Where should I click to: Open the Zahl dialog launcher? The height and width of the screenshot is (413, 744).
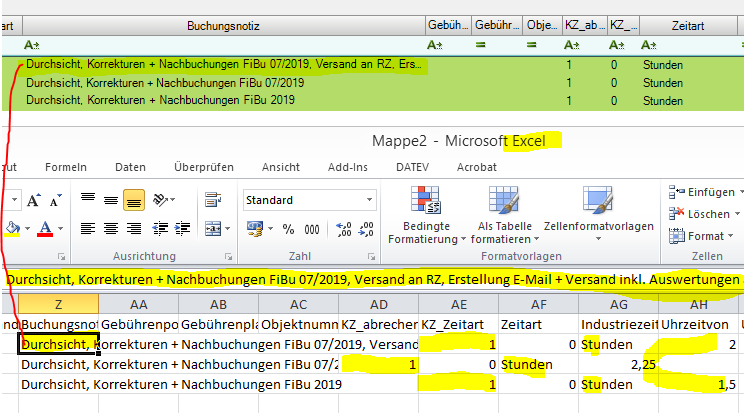point(371,257)
